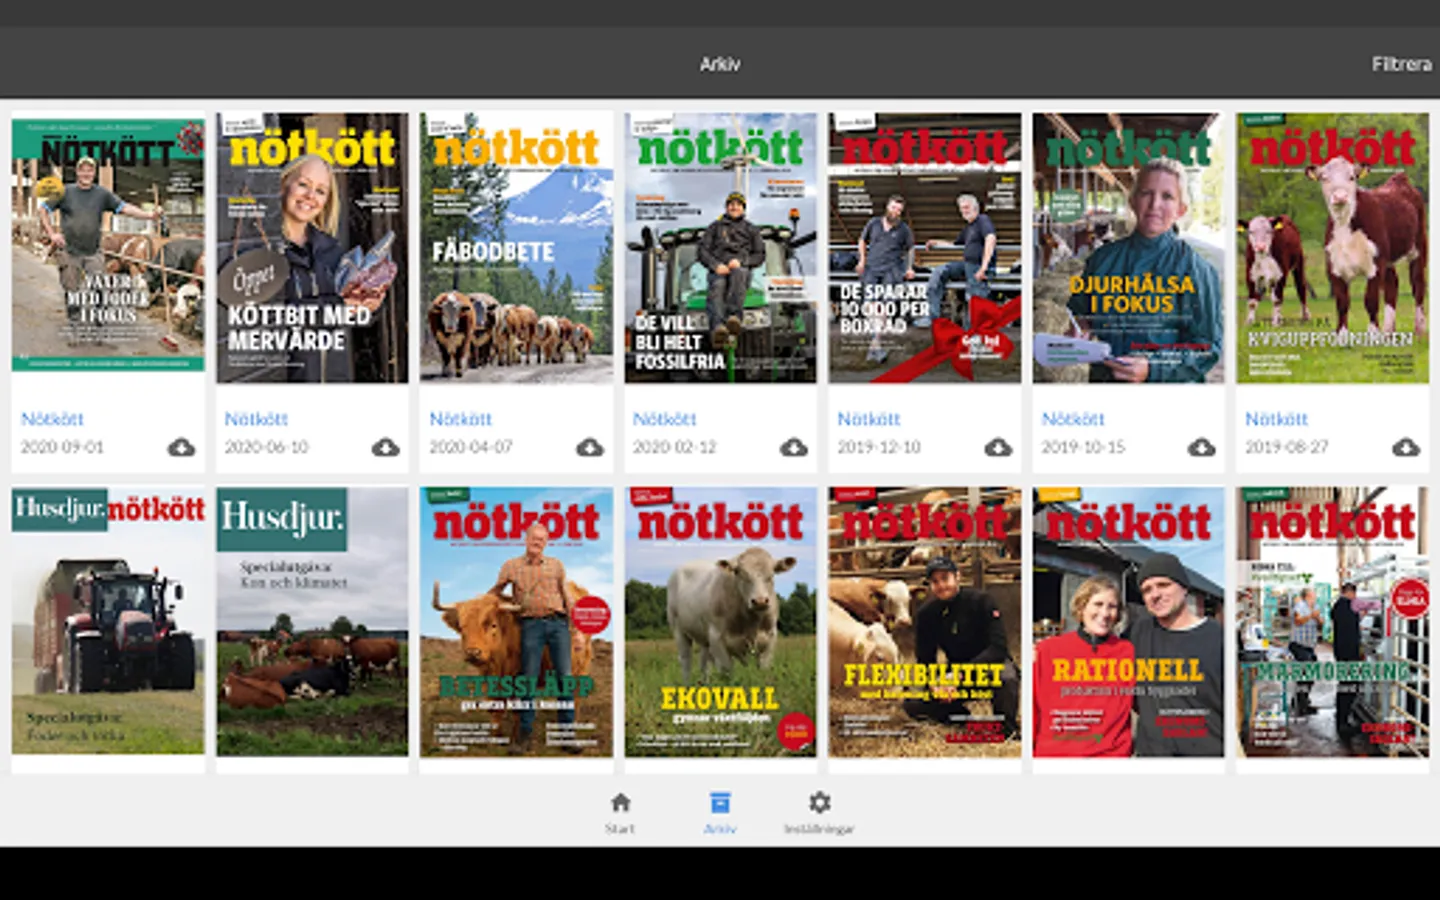Open the 'Växer med foder i fokus' cover
Image resolution: width=1440 pixels, height=900 pixels.
coord(108,245)
